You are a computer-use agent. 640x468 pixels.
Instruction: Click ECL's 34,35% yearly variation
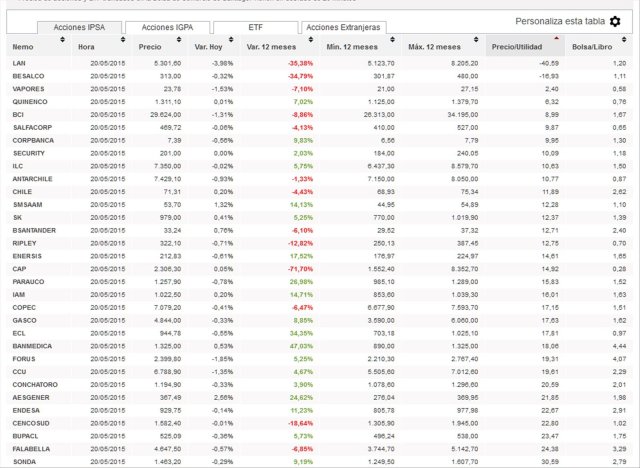click(301, 333)
